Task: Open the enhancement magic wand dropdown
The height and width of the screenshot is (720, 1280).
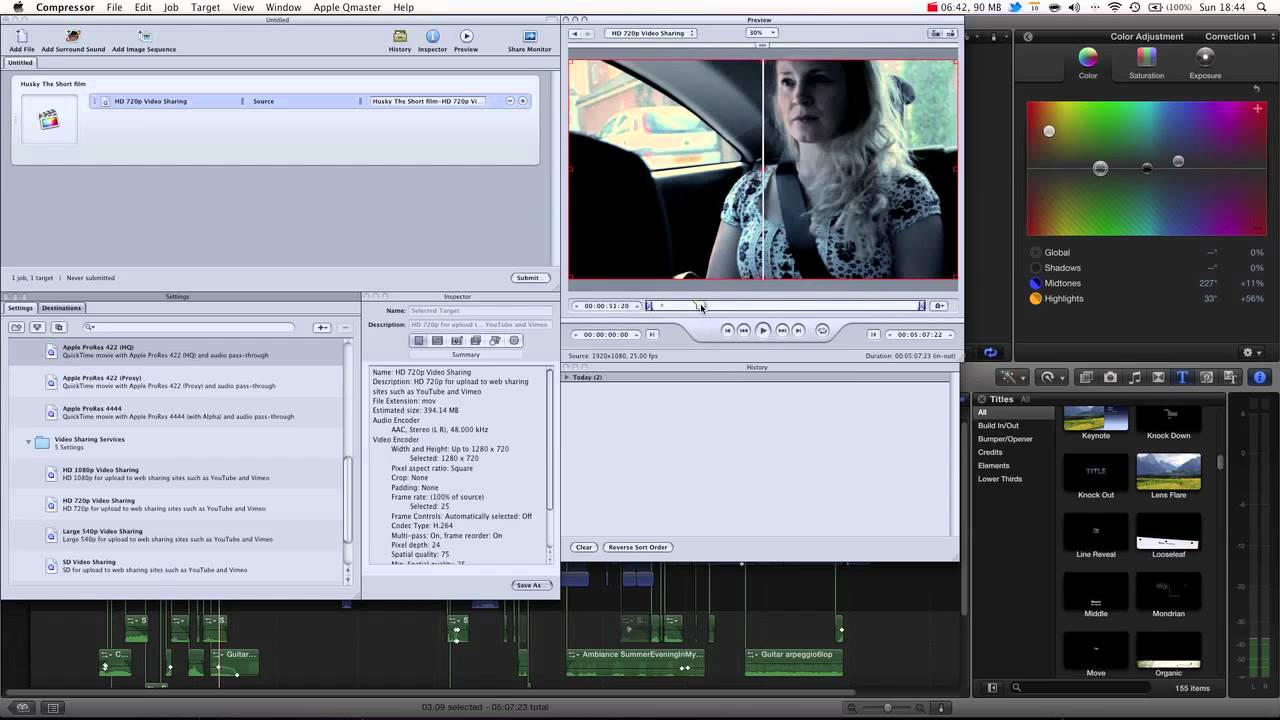Action: tap(1013, 377)
